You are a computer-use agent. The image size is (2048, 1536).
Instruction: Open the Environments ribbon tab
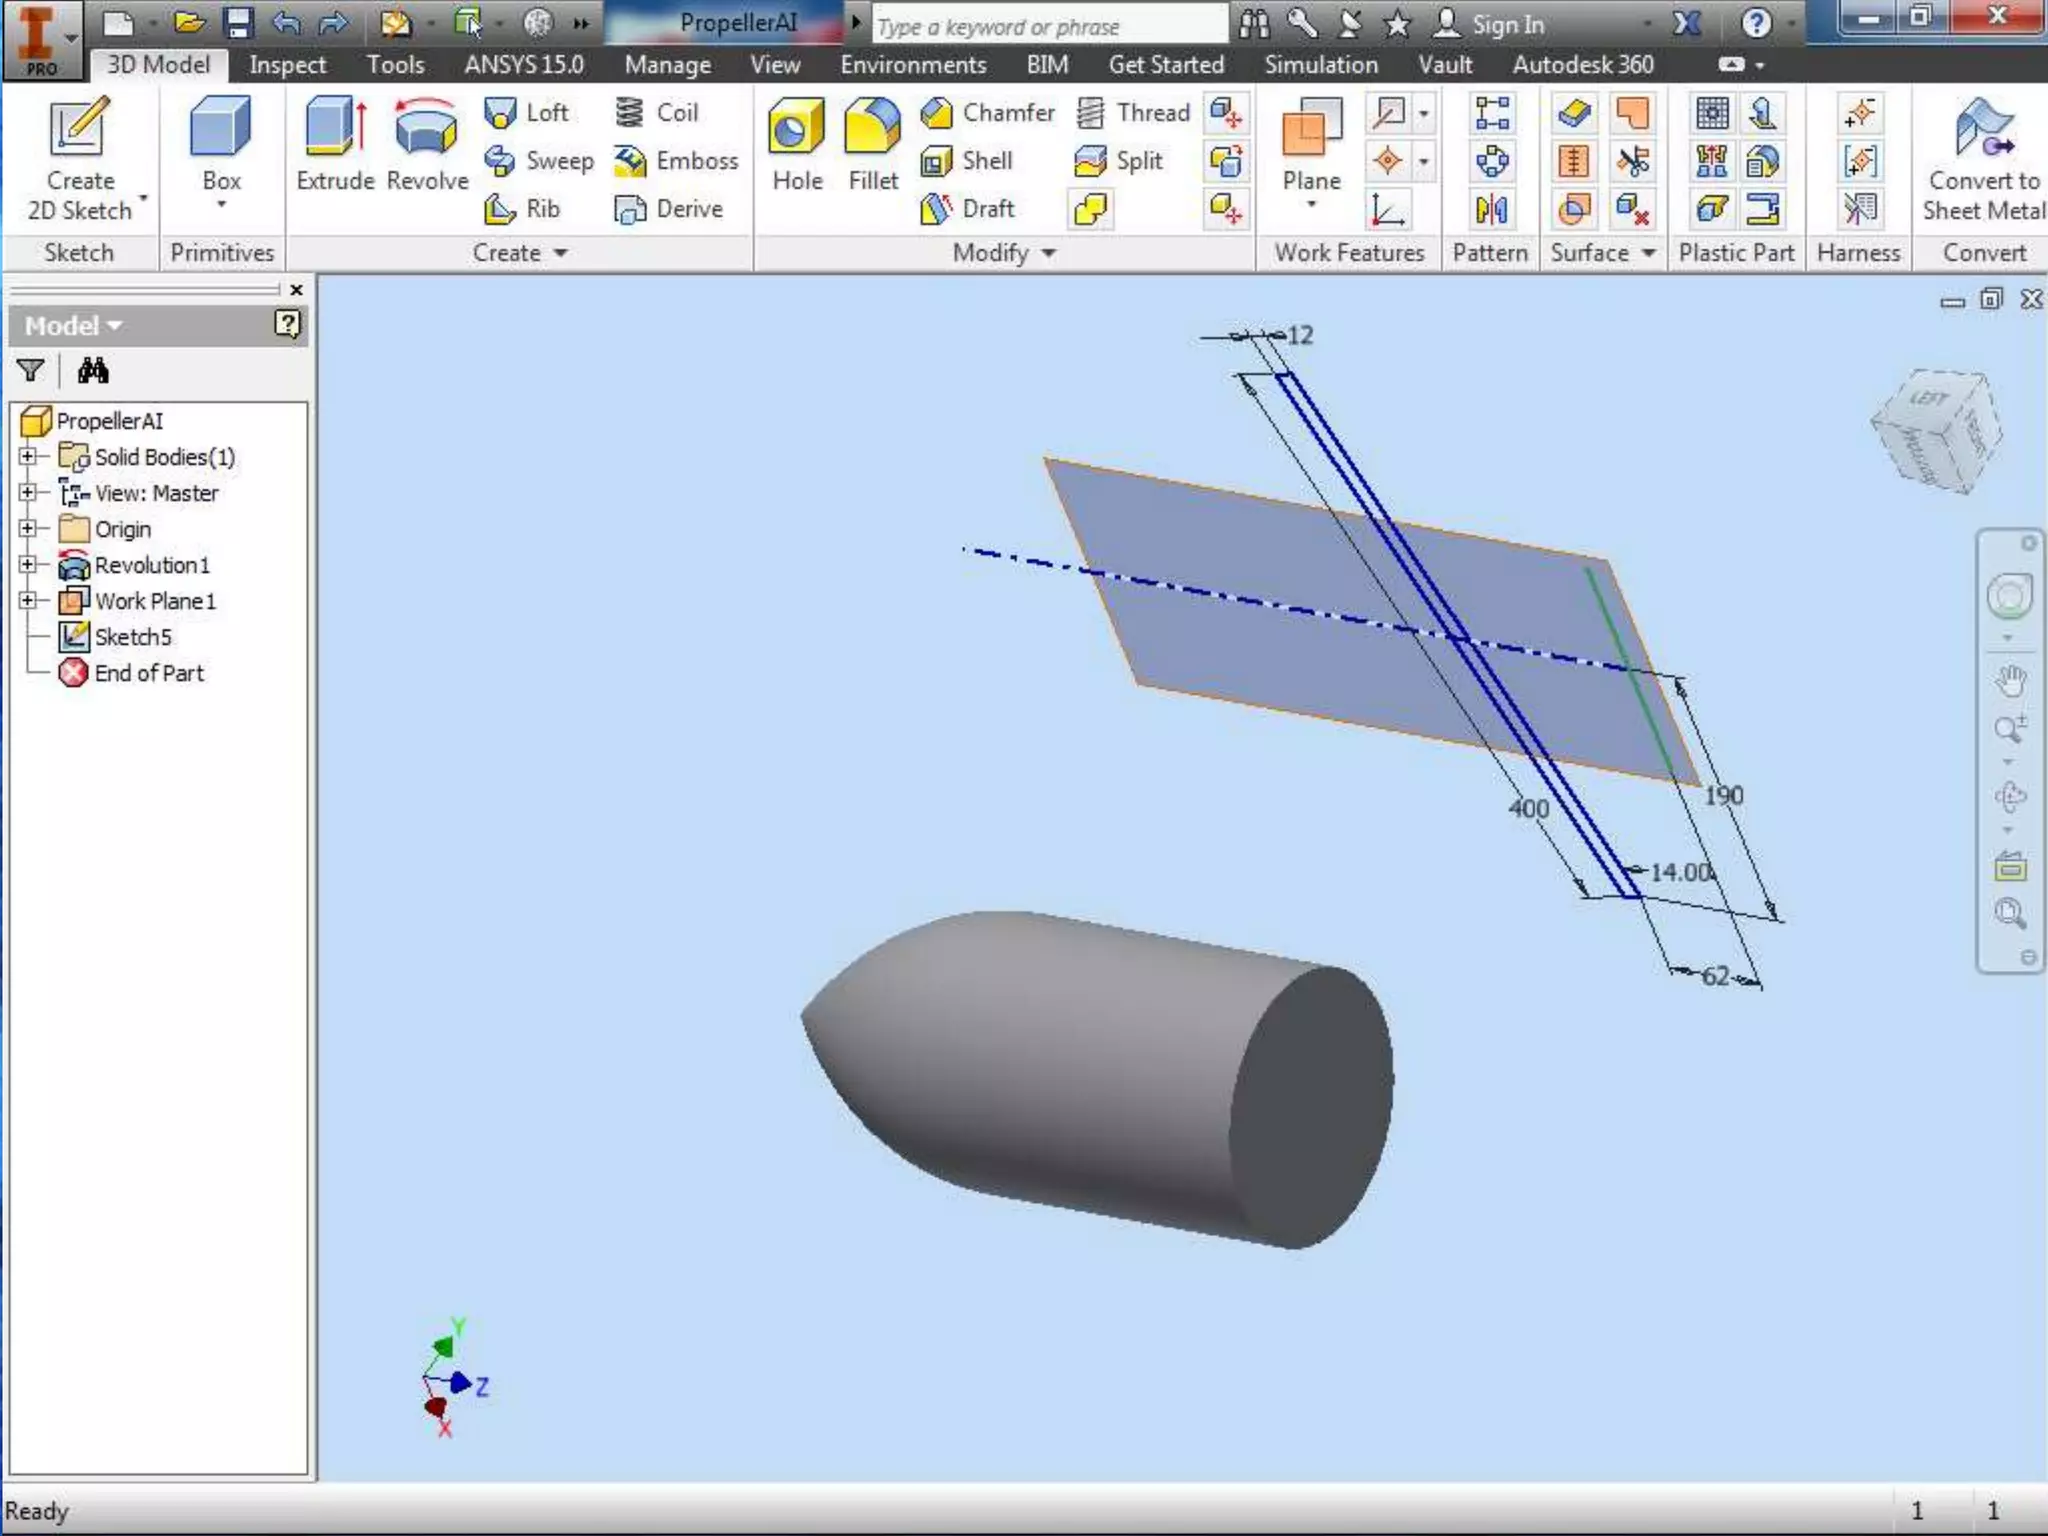click(912, 65)
